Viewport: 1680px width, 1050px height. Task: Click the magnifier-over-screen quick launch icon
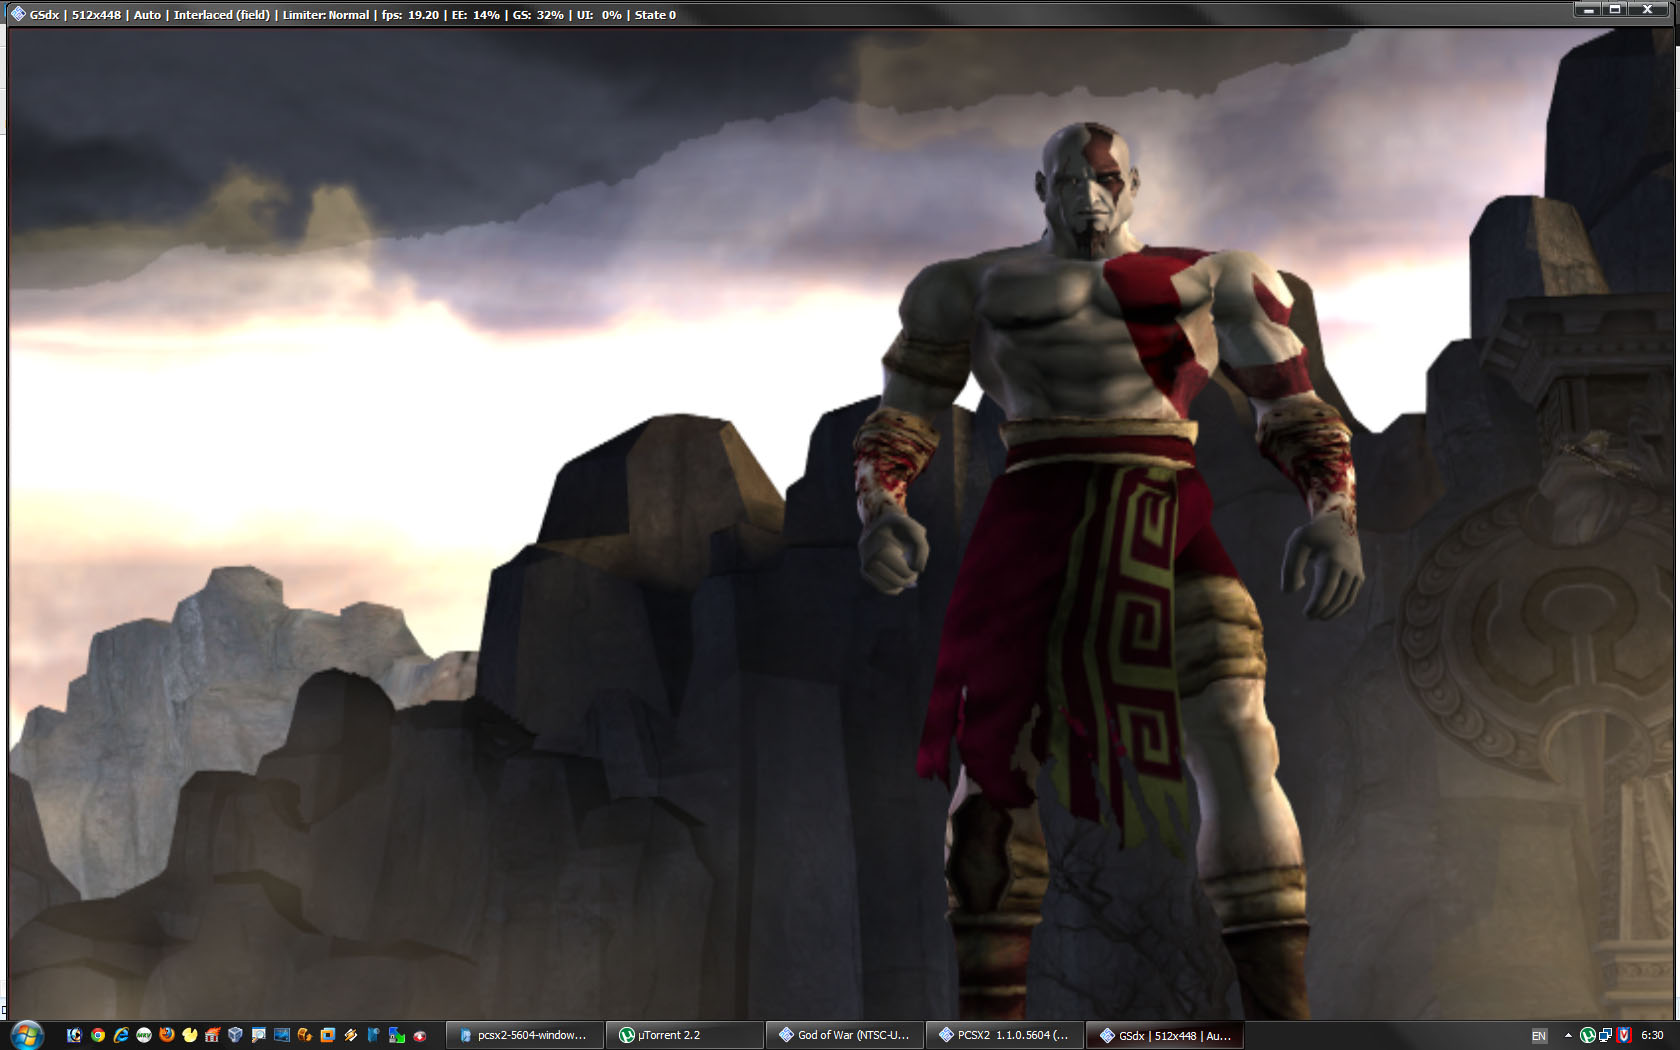pos(259,1035)
